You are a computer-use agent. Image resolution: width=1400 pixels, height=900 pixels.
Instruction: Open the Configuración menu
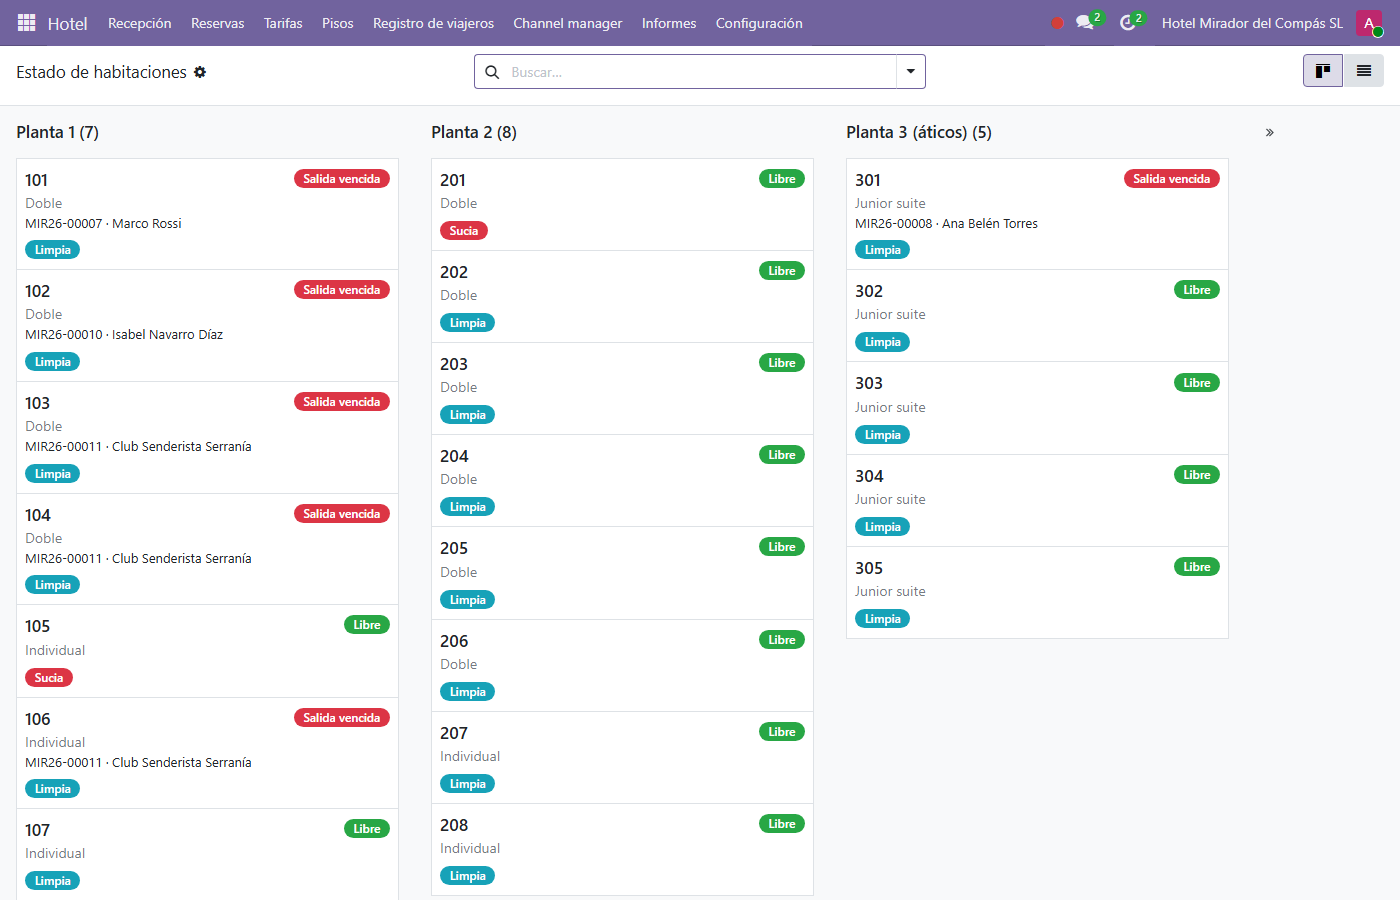tap(759, 23)
